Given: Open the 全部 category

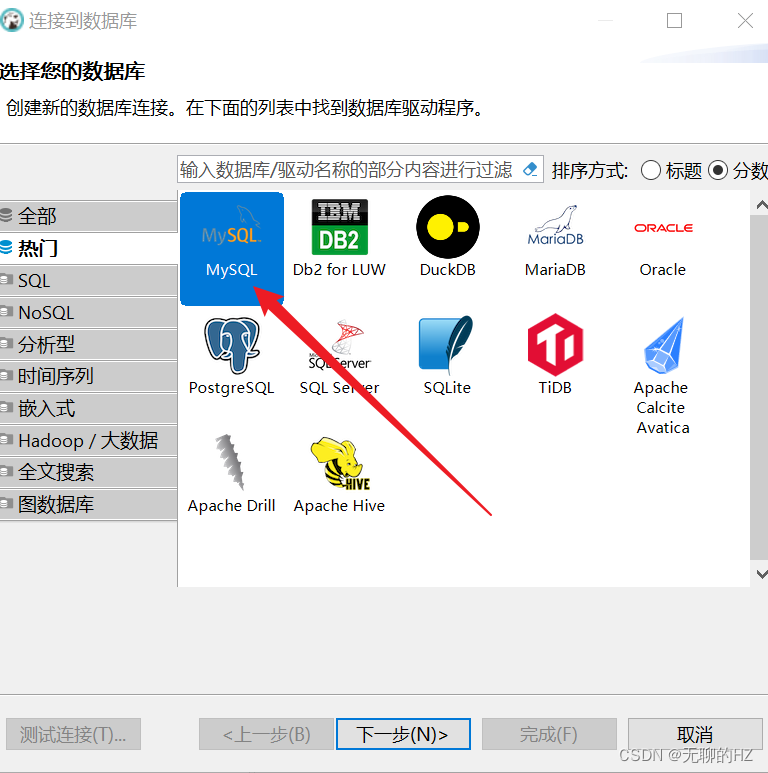Looking at the screenshot, I should 89,216.
